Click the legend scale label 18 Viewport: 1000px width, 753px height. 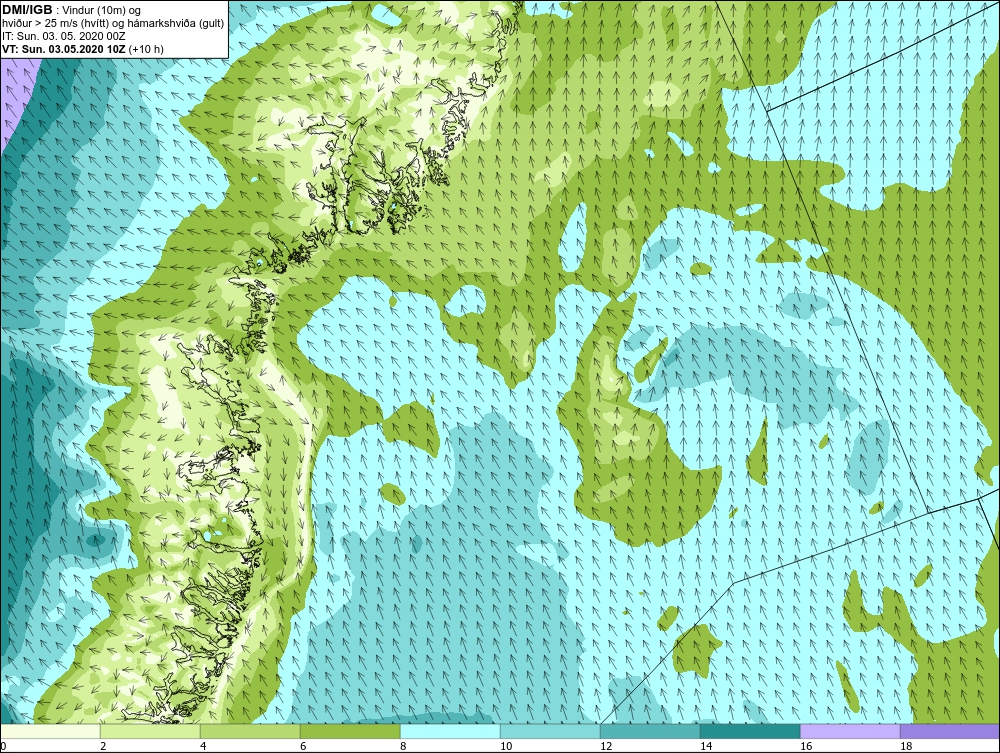click(906, 746)
